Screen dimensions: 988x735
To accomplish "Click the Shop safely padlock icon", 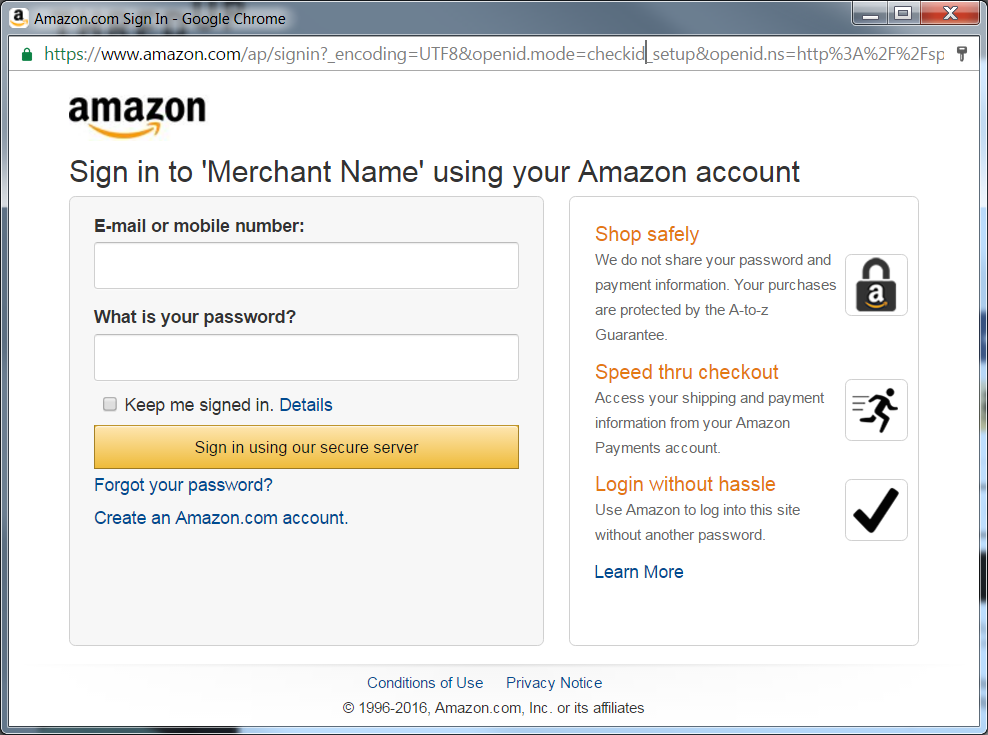I will pos(876,285).
